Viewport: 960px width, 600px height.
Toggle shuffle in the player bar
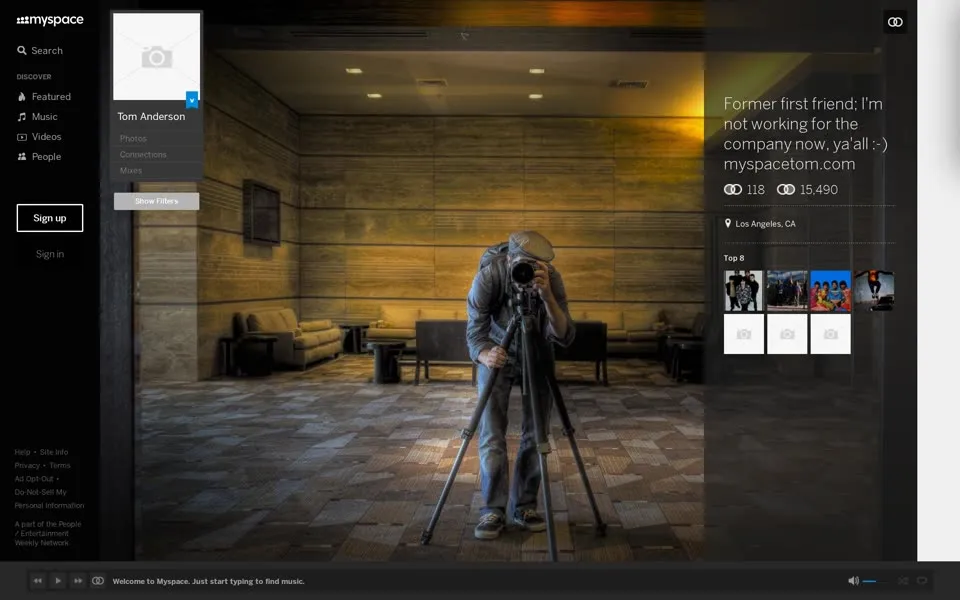(x=903, y=581)
